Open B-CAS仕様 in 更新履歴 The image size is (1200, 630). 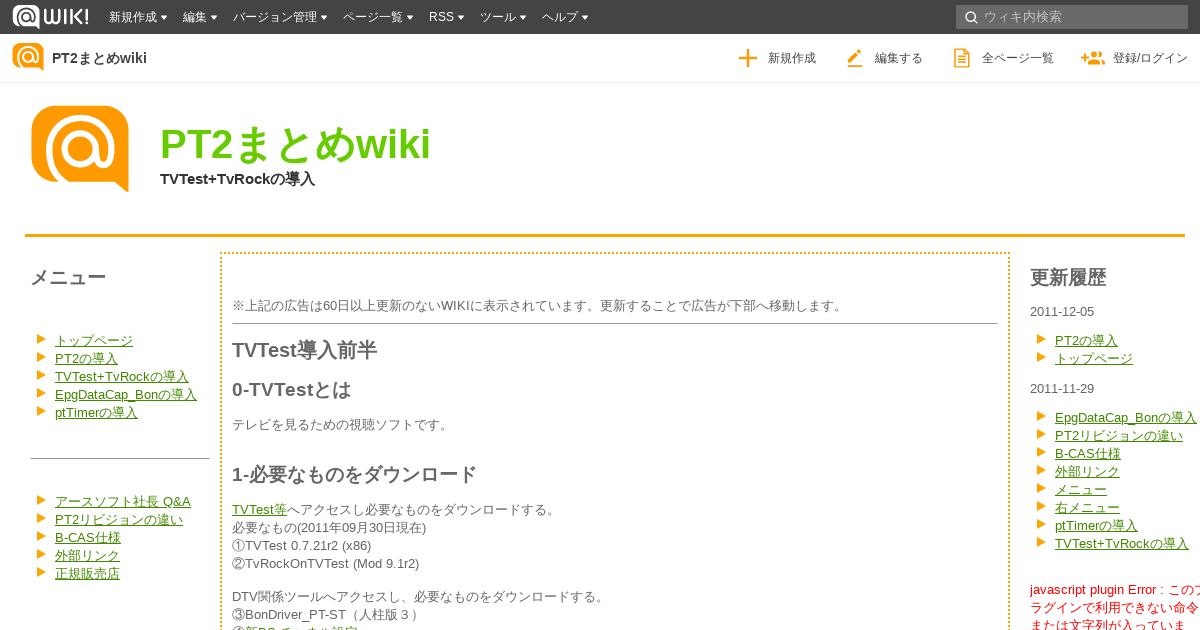[x=1088, y=453]
